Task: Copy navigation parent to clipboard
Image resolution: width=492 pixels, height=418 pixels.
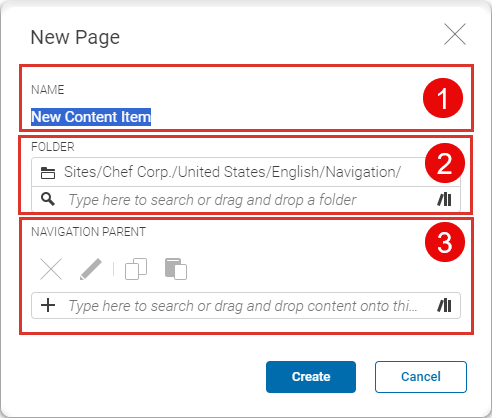Action: tap(136, 269)
